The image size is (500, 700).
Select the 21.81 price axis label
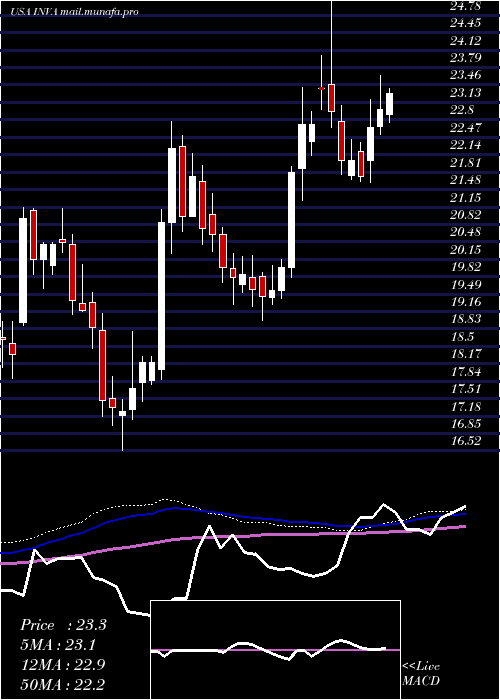466,162
